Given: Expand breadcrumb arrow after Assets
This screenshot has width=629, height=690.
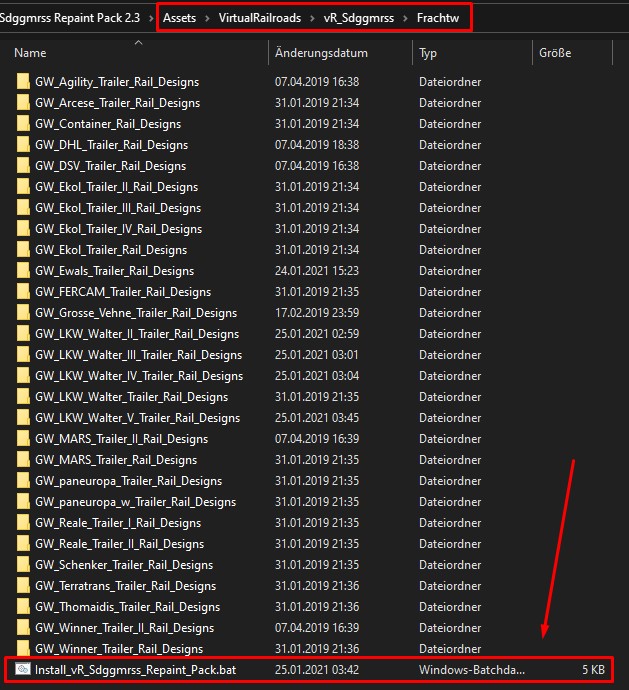Looking at the screenshot, I should pyautogui.click(x=207, y=16).
